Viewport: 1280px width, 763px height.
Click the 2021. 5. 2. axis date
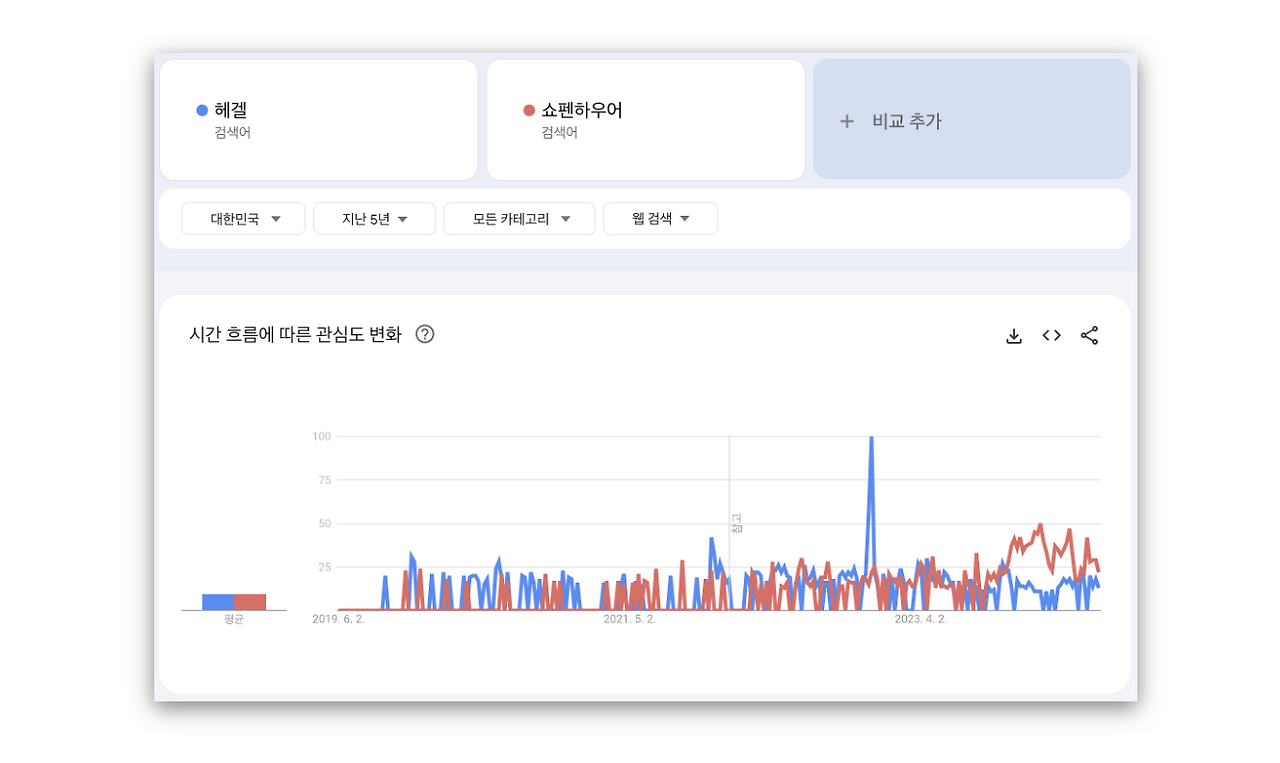[x=629, y=619]
